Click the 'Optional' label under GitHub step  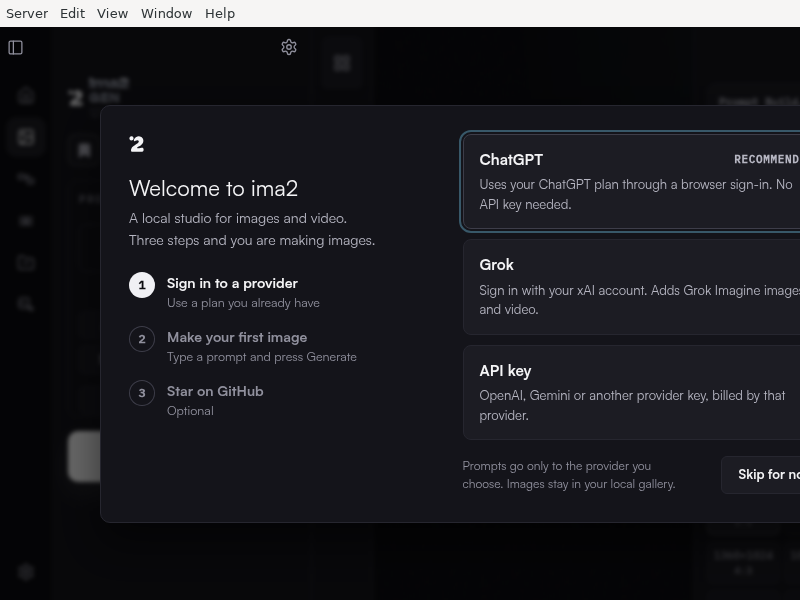point(190,411)
